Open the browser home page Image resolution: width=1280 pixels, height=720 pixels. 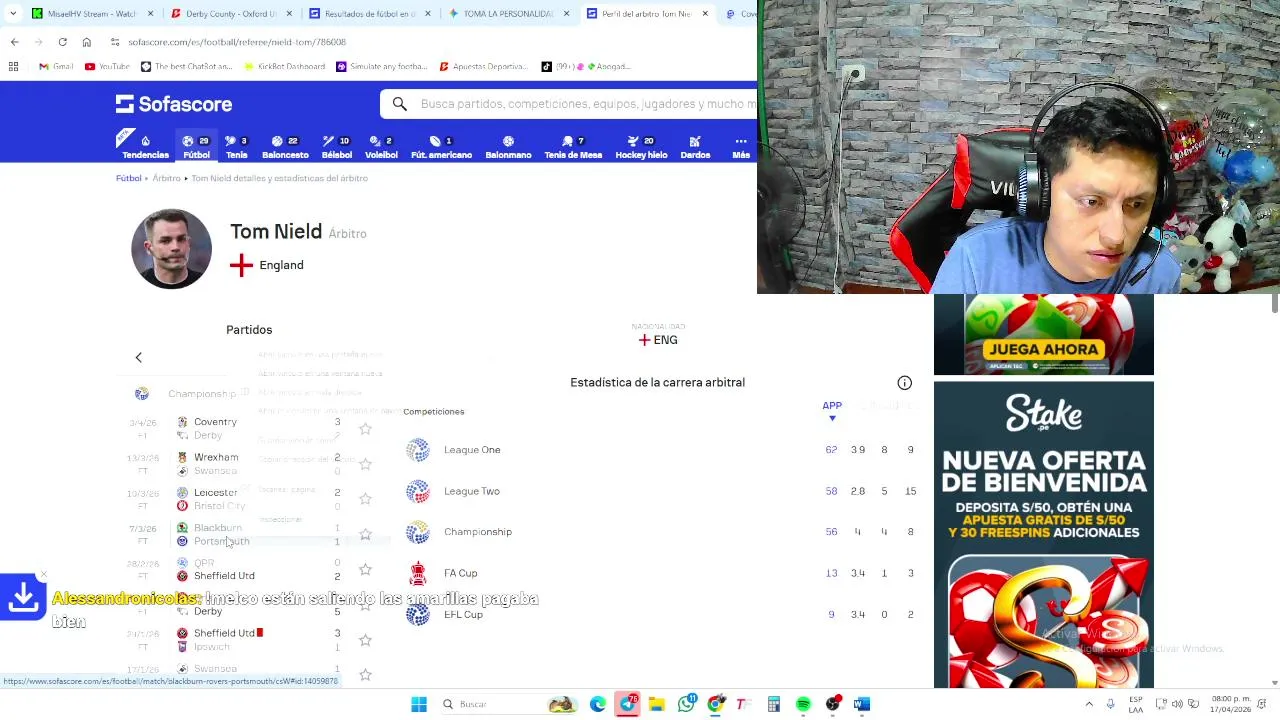[x=86, y=42]
